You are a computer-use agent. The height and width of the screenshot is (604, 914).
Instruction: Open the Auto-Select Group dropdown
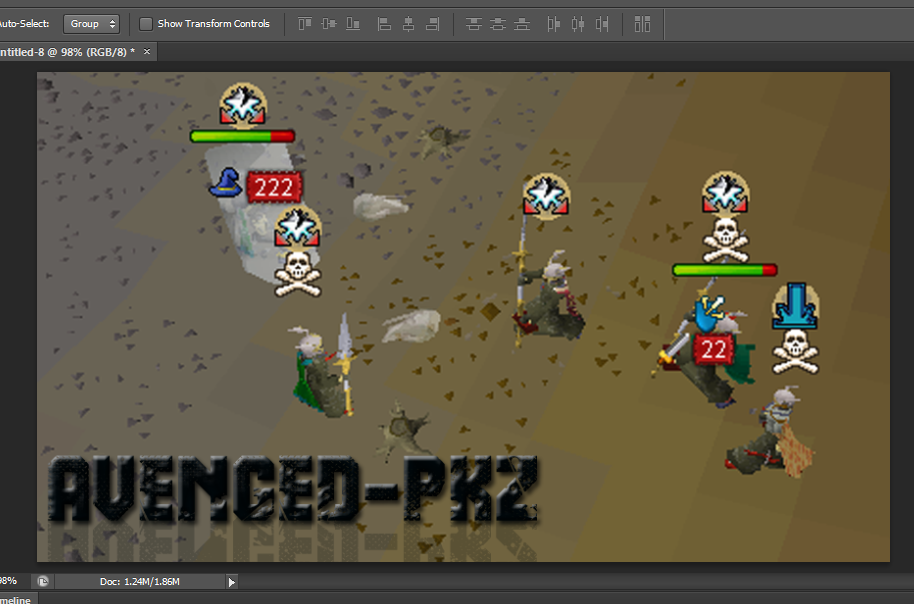pos(91,24)
